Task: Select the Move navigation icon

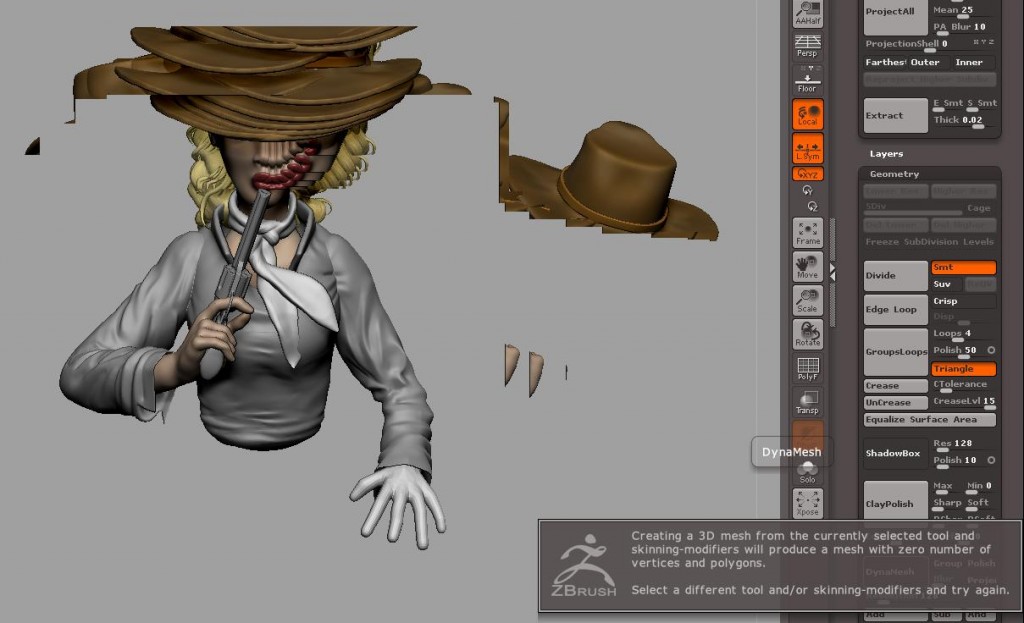Action: point(808,267)
